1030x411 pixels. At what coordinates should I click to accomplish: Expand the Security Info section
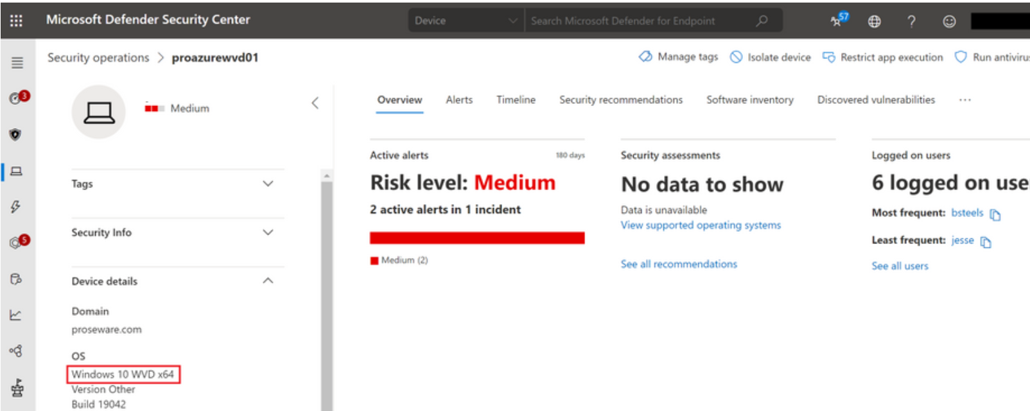267,232
